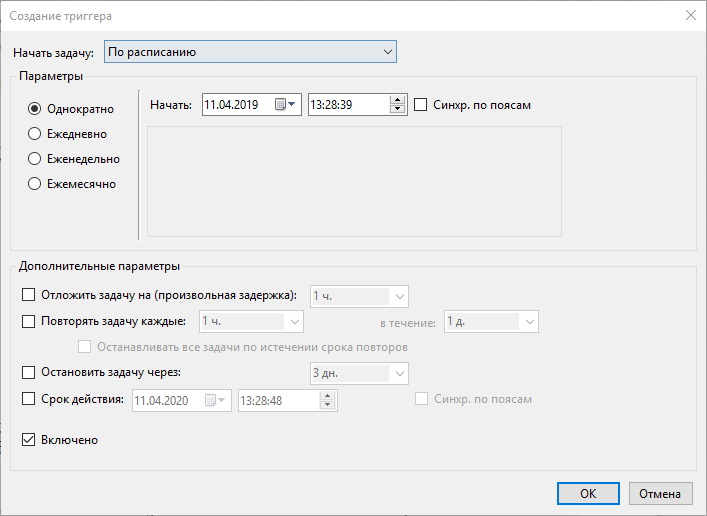The image size is (707, 516).
Task: Enable the Срок действия expiration checkbox
Action: [28, 399]
